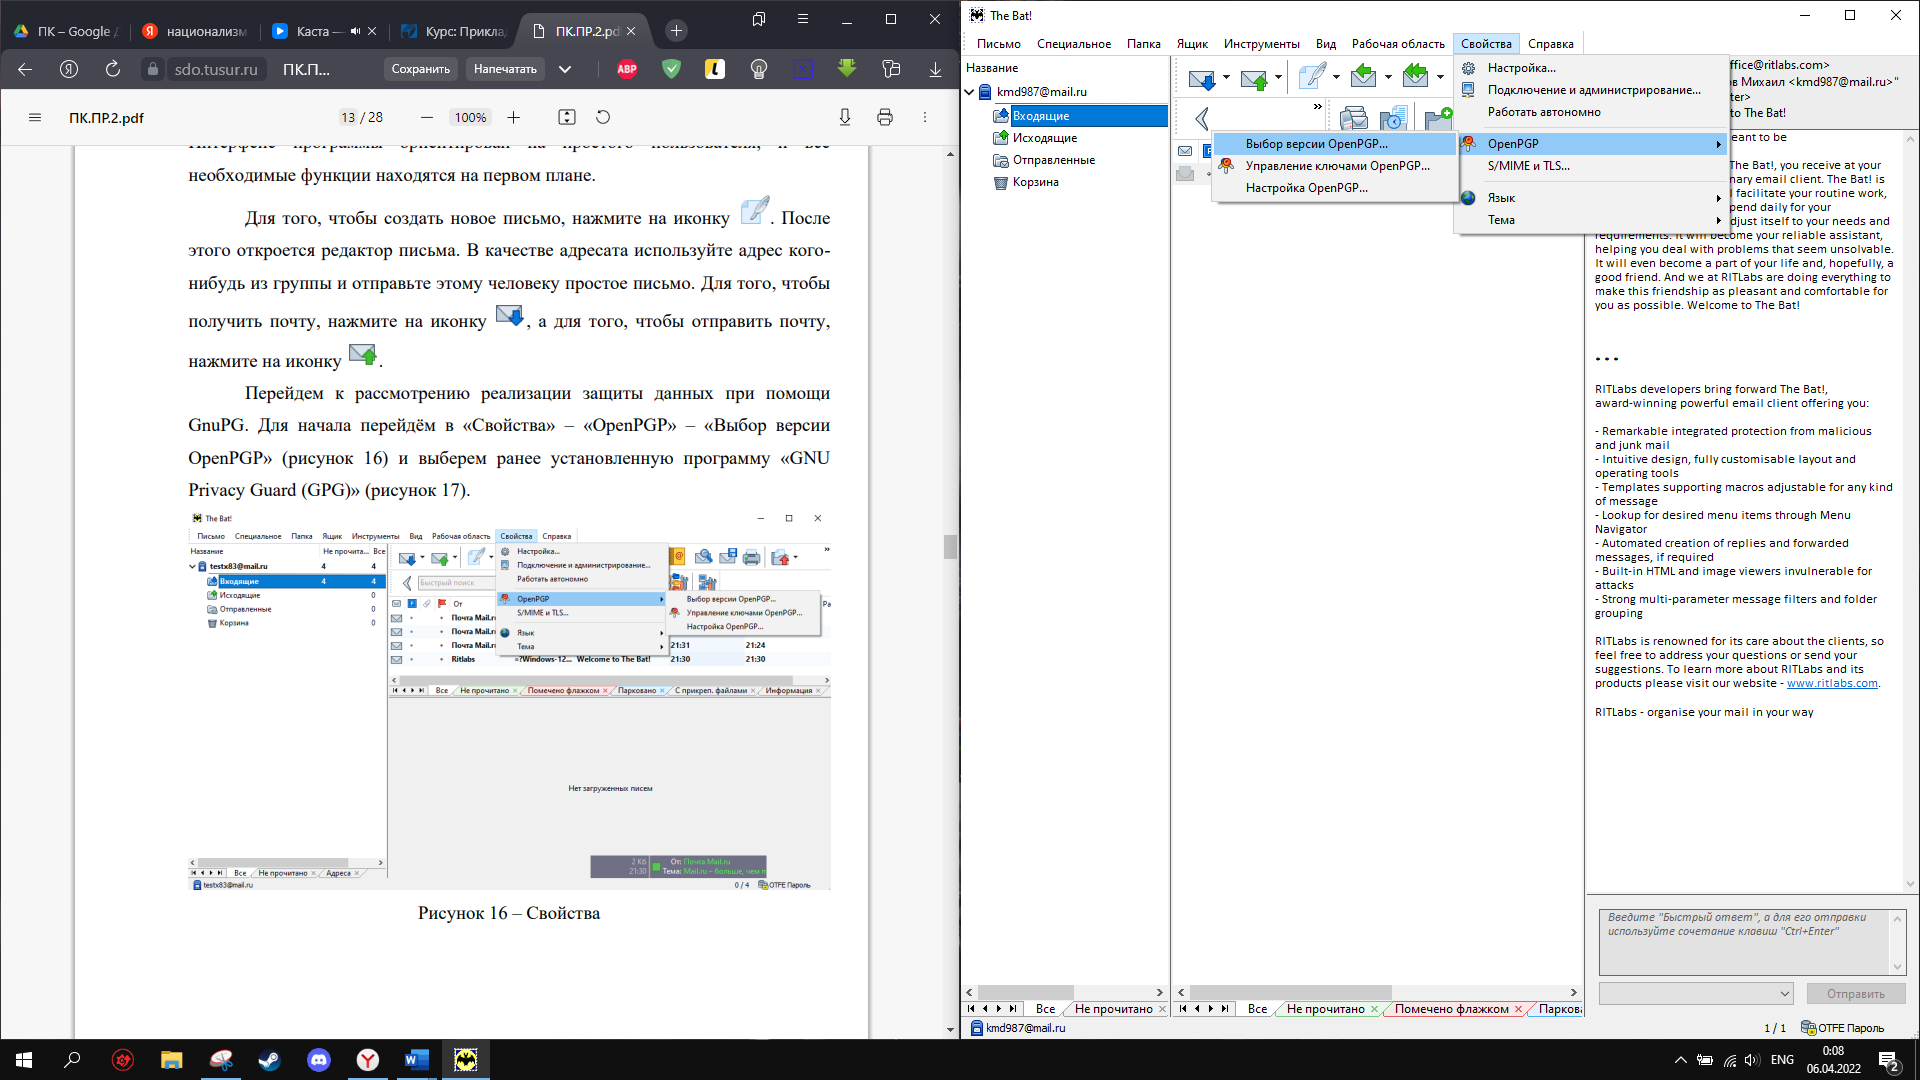Viewport: 1920px width, 1080px height.
Task: Open PDF sidebar hamburger menu
Action: point(35,117)
